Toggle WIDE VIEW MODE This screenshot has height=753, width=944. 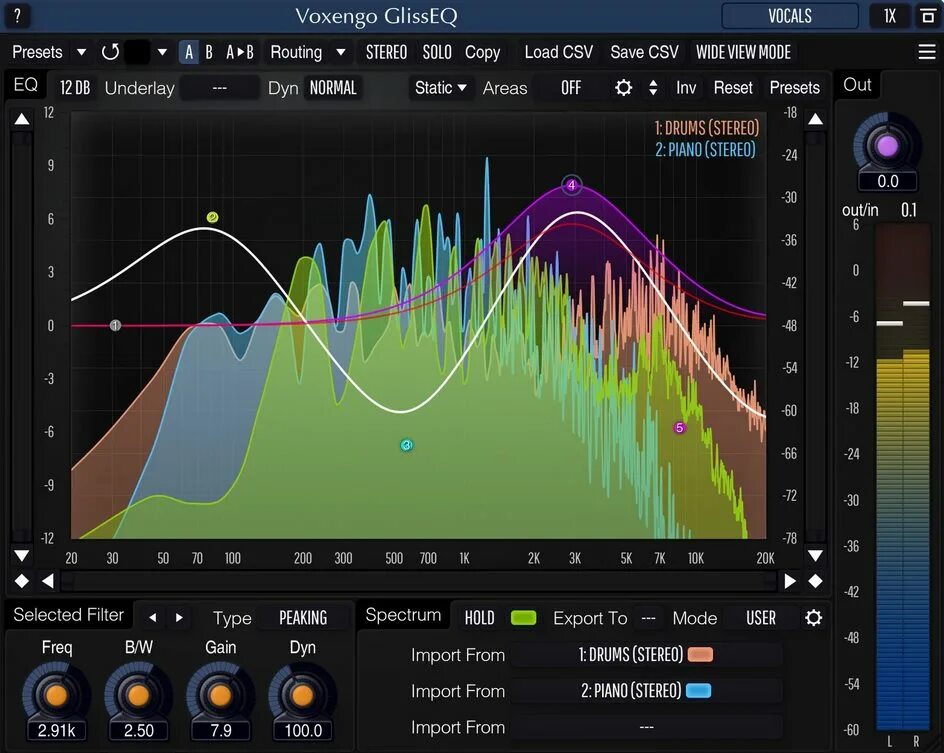(x=744, y=52)
